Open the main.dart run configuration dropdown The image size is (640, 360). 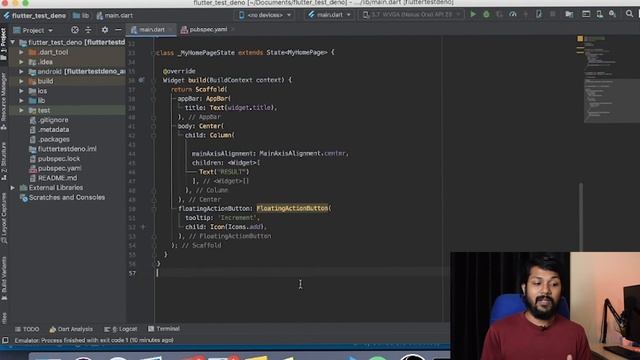pos(330,15)
